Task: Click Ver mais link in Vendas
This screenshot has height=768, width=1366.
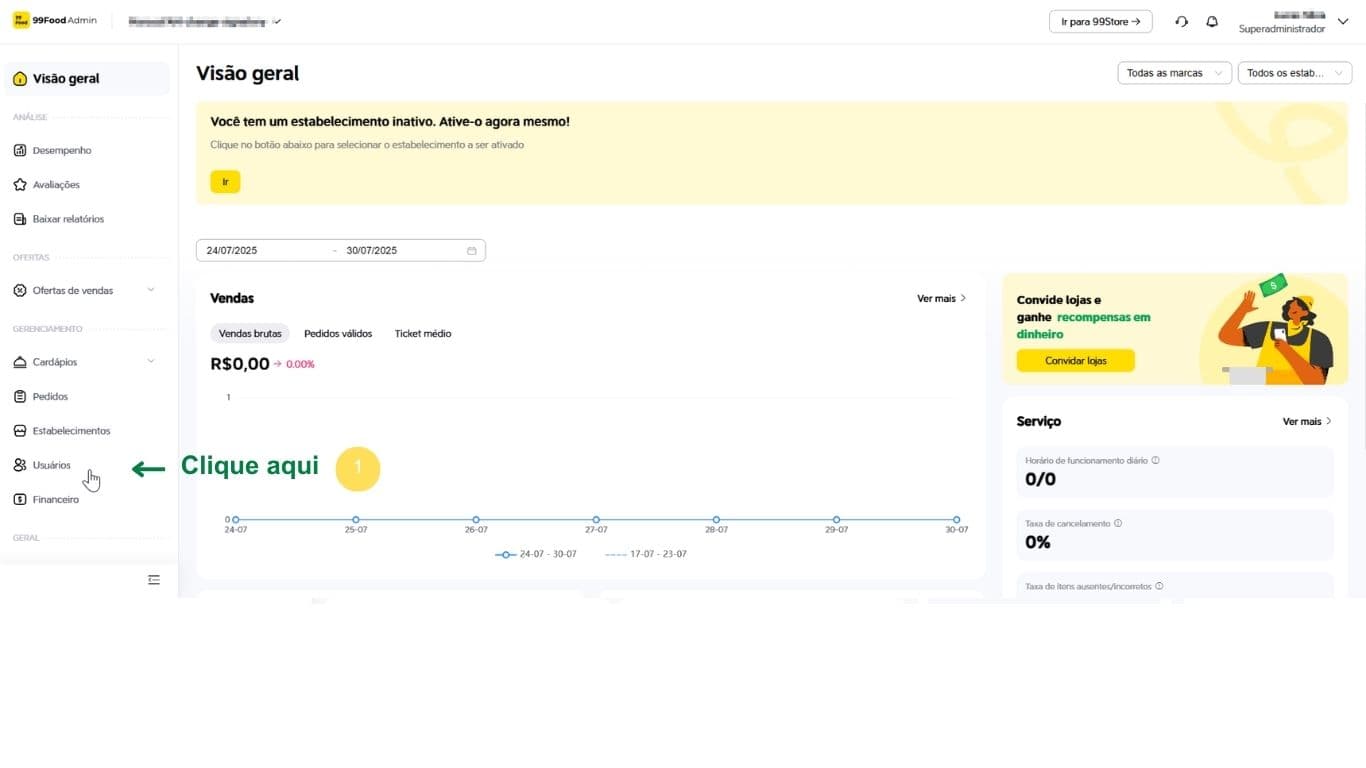Action: (x=941, y=299)
